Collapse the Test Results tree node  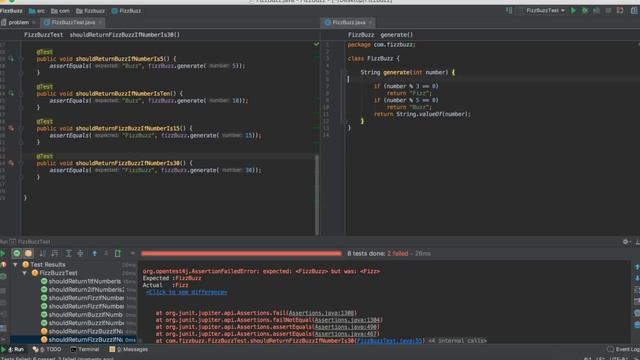(x=16, y=264)
